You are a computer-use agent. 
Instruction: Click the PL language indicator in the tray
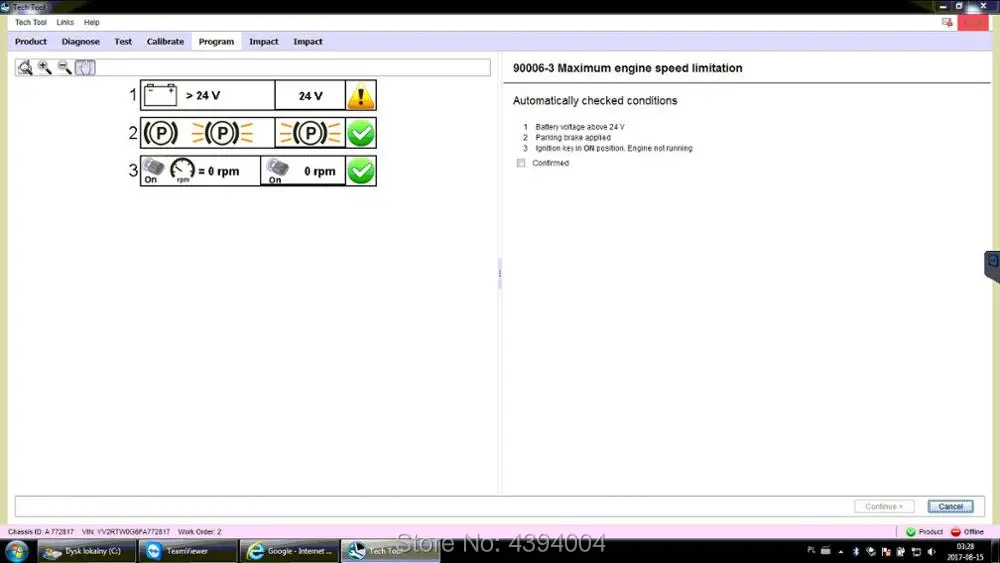[x=811, y=550]
